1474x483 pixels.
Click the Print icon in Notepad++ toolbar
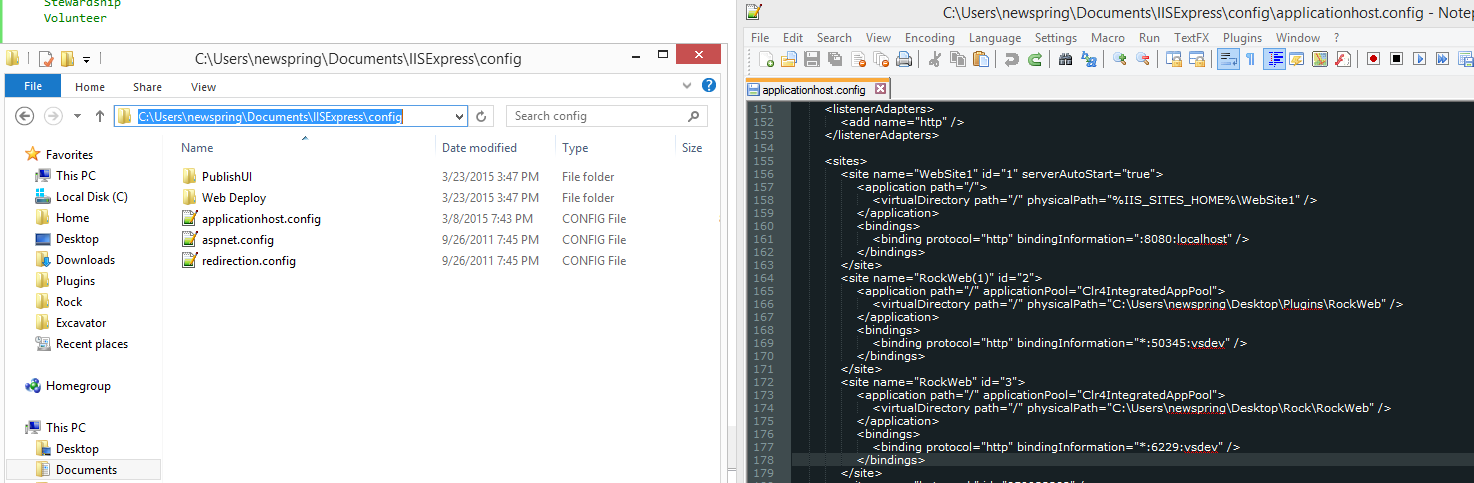(x=903, y=59)
